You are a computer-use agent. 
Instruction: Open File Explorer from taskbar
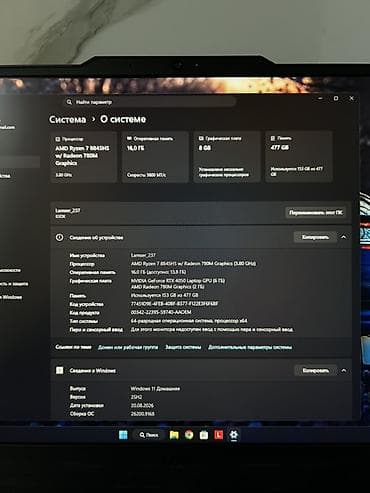[174, 435]
